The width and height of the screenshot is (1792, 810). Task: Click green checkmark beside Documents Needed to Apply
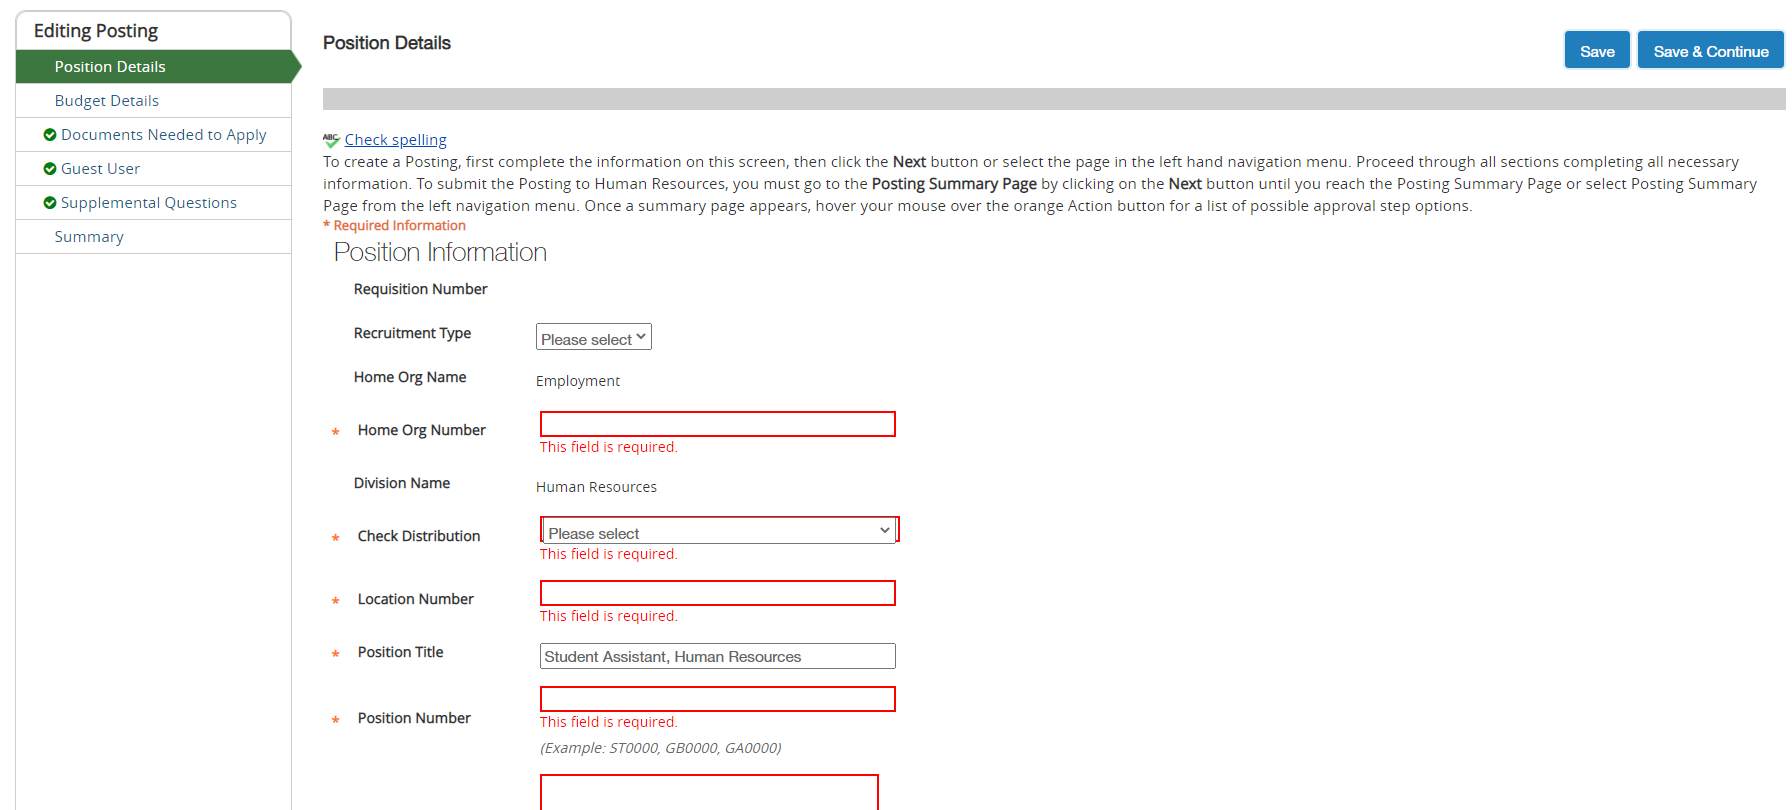[x=50, y=135]
